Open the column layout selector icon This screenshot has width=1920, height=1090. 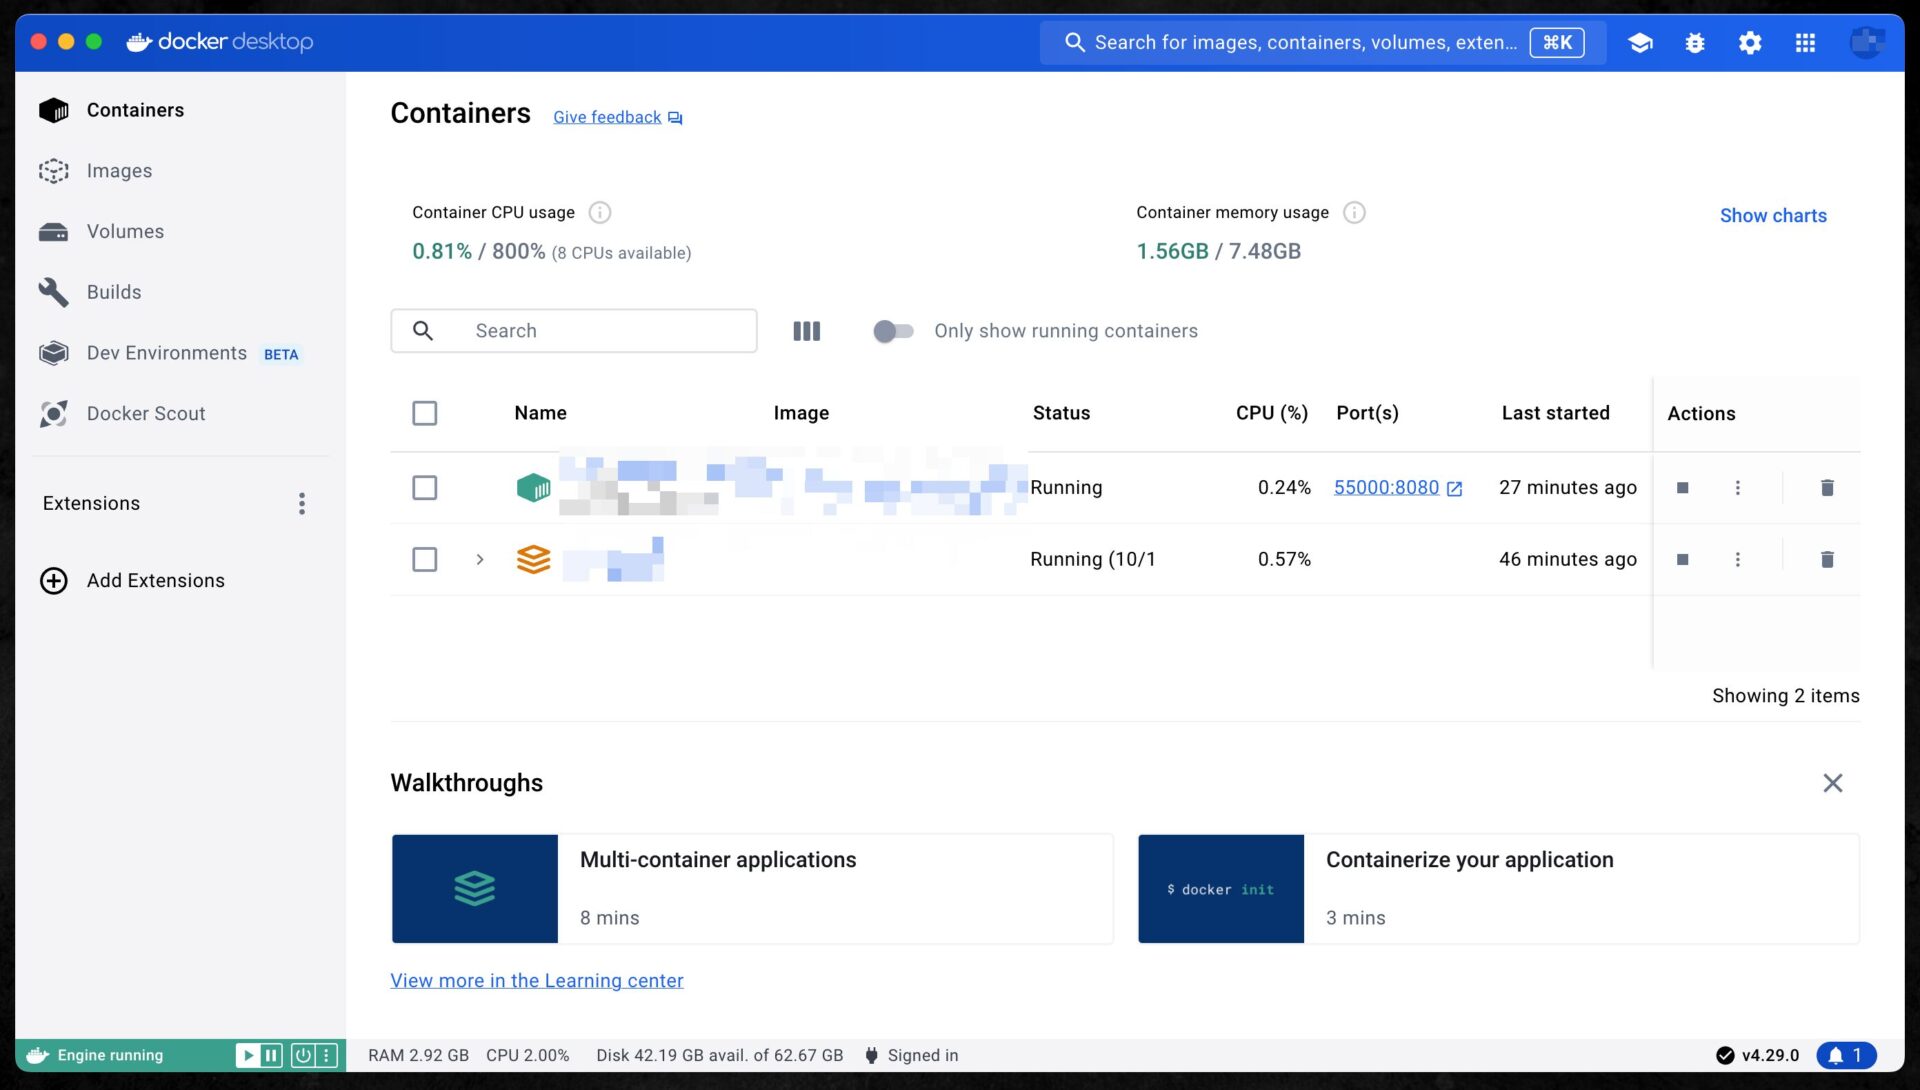(x=806, y=331)
